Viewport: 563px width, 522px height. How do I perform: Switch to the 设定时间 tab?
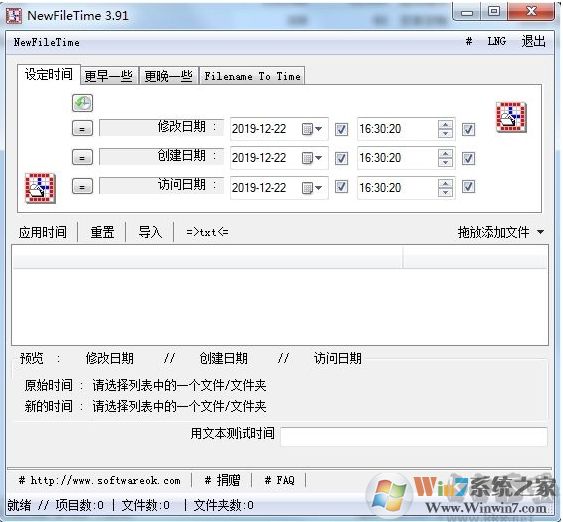(x=49, y=75)
